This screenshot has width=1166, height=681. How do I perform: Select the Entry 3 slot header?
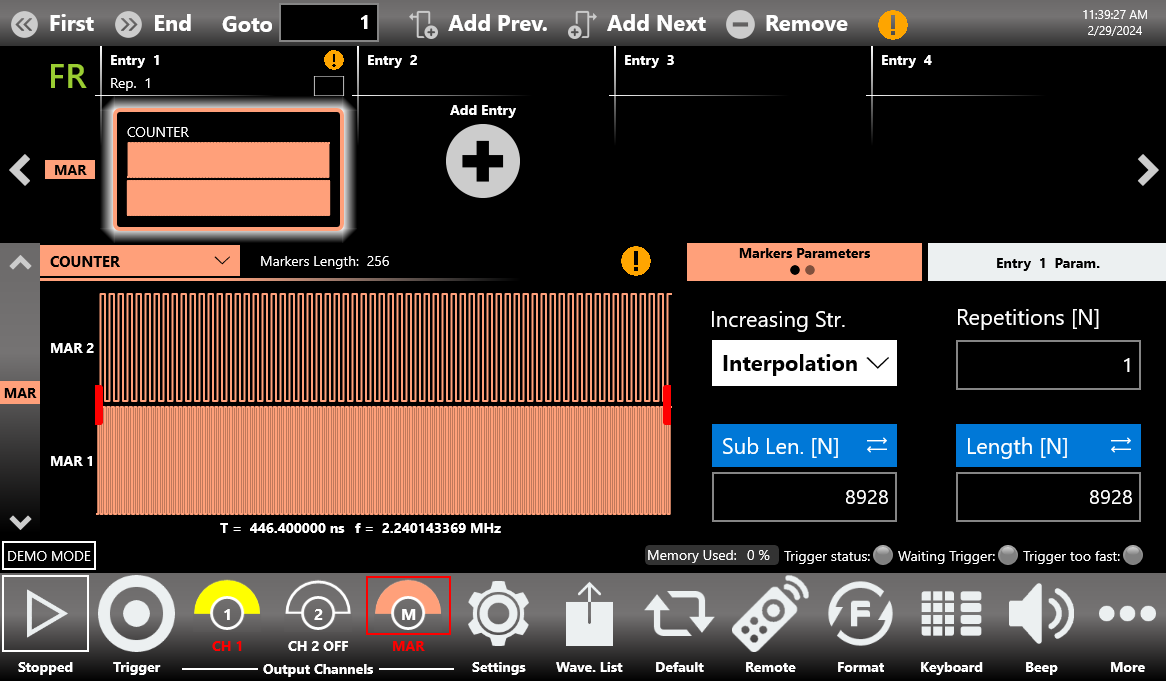(649, 60)
